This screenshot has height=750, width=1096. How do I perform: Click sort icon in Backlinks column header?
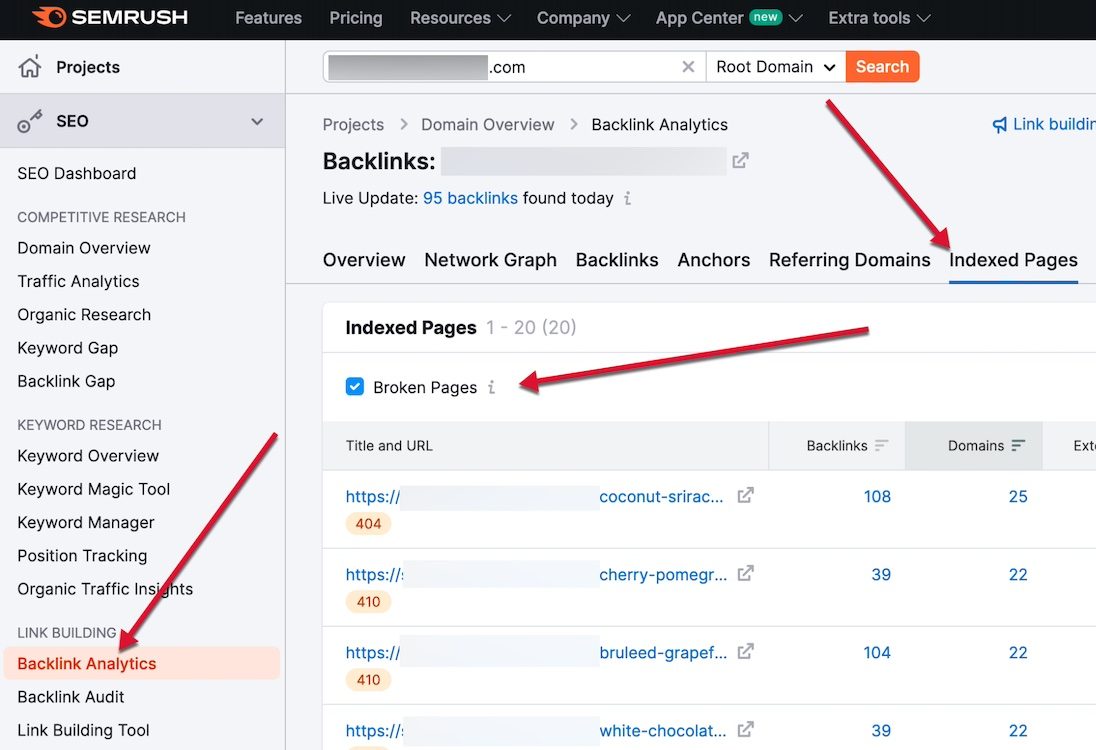881,446
